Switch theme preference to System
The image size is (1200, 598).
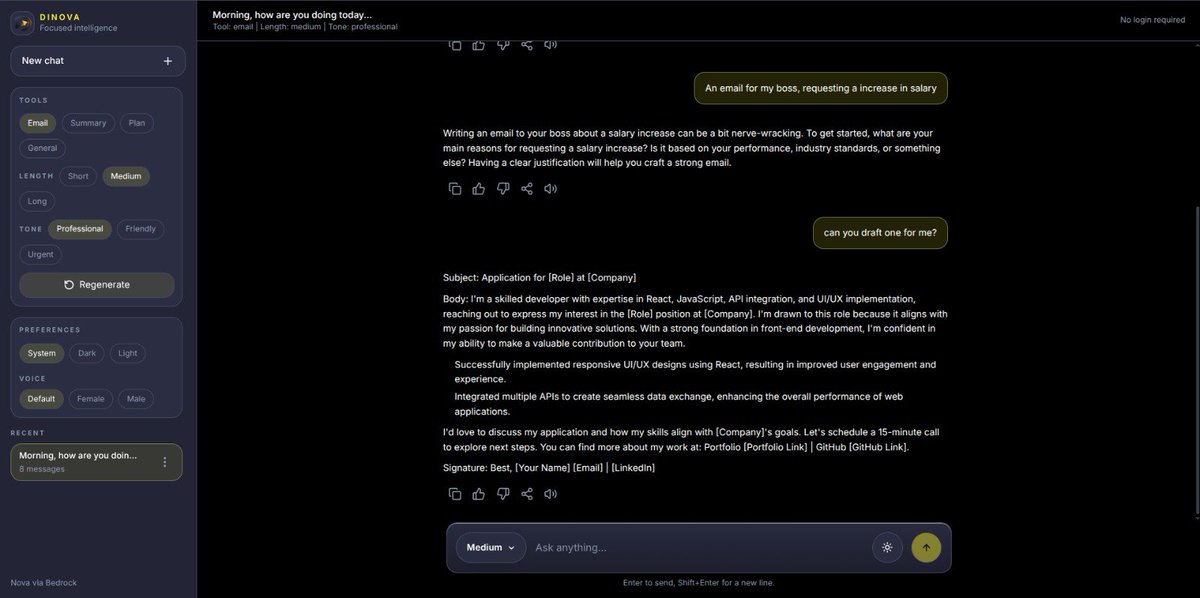[x=42, y=353]
